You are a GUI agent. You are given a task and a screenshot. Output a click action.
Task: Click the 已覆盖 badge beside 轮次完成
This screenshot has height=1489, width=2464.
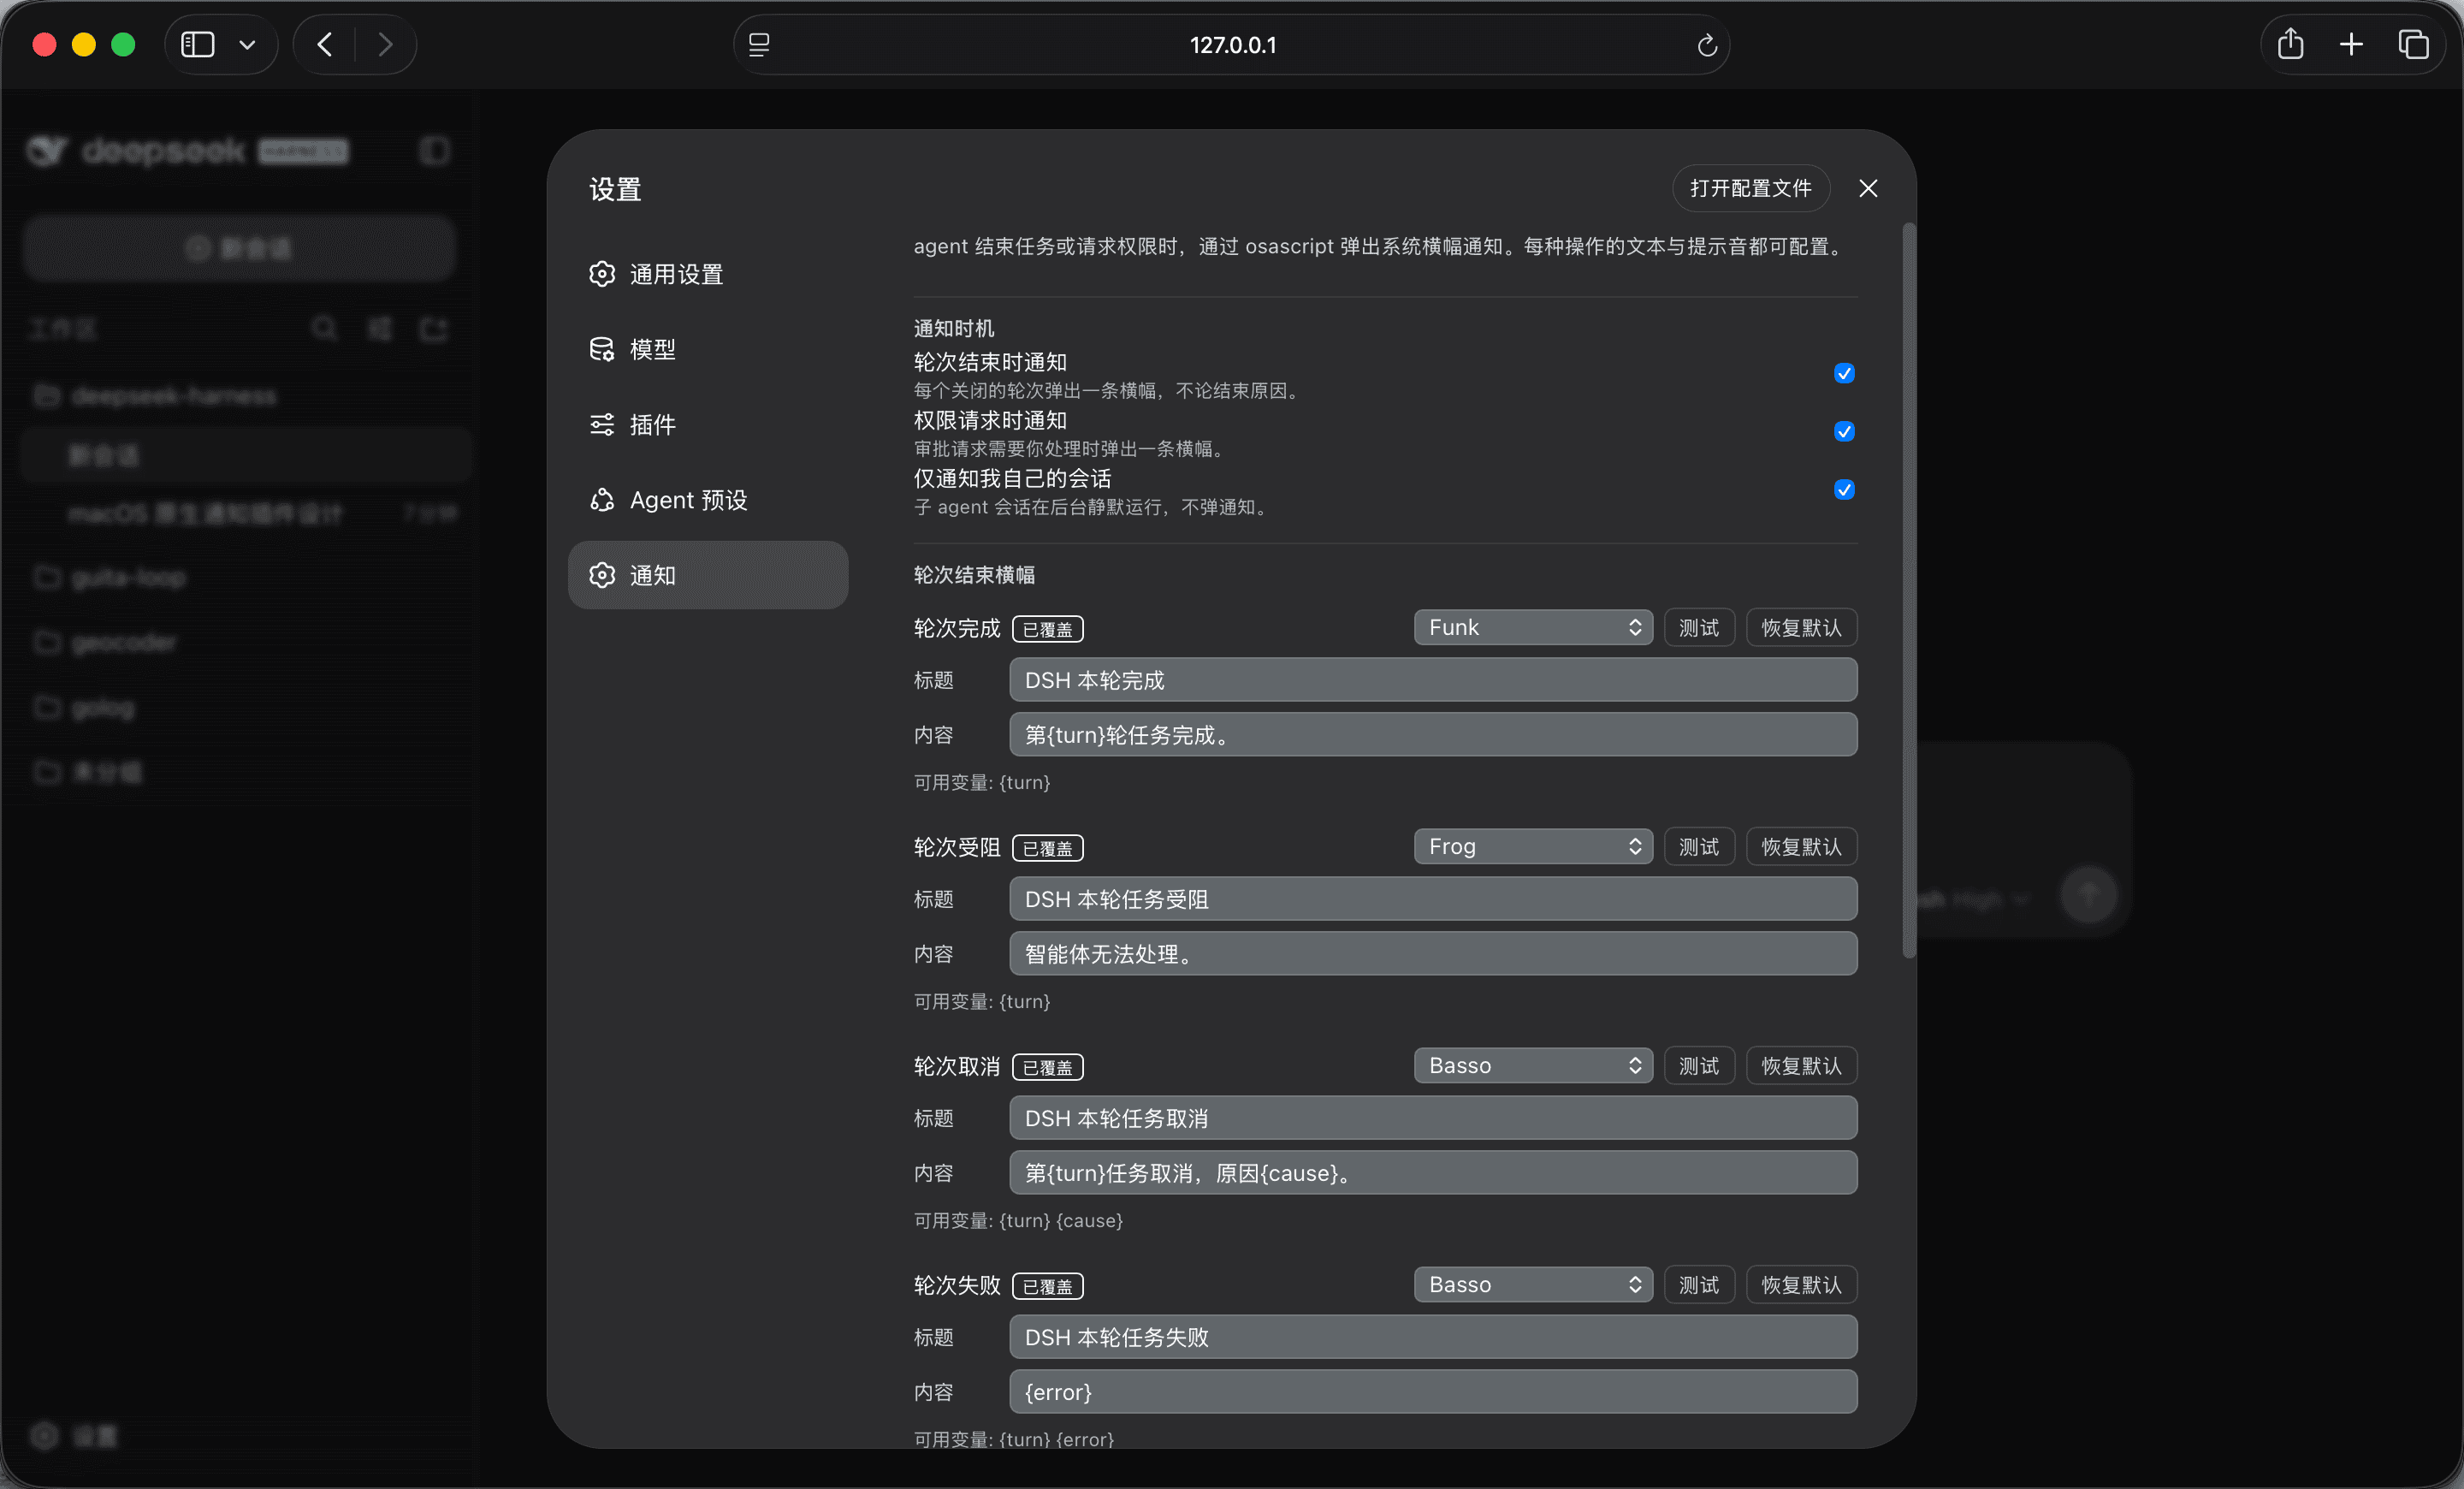click(x=1047, y=629)
